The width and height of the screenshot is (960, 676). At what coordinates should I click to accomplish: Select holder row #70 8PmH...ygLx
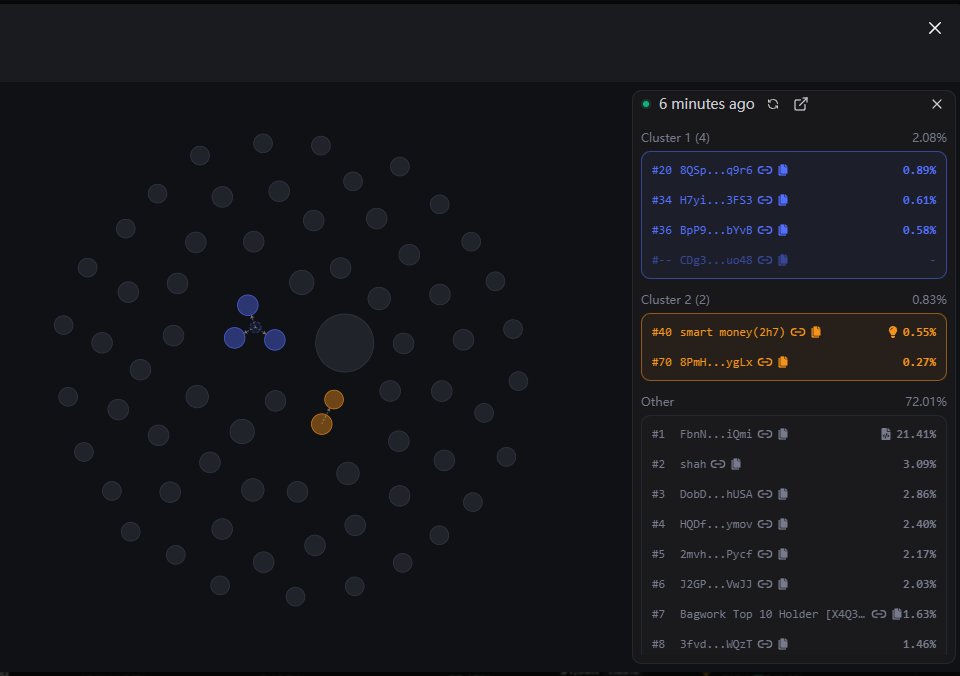[793, 362]
